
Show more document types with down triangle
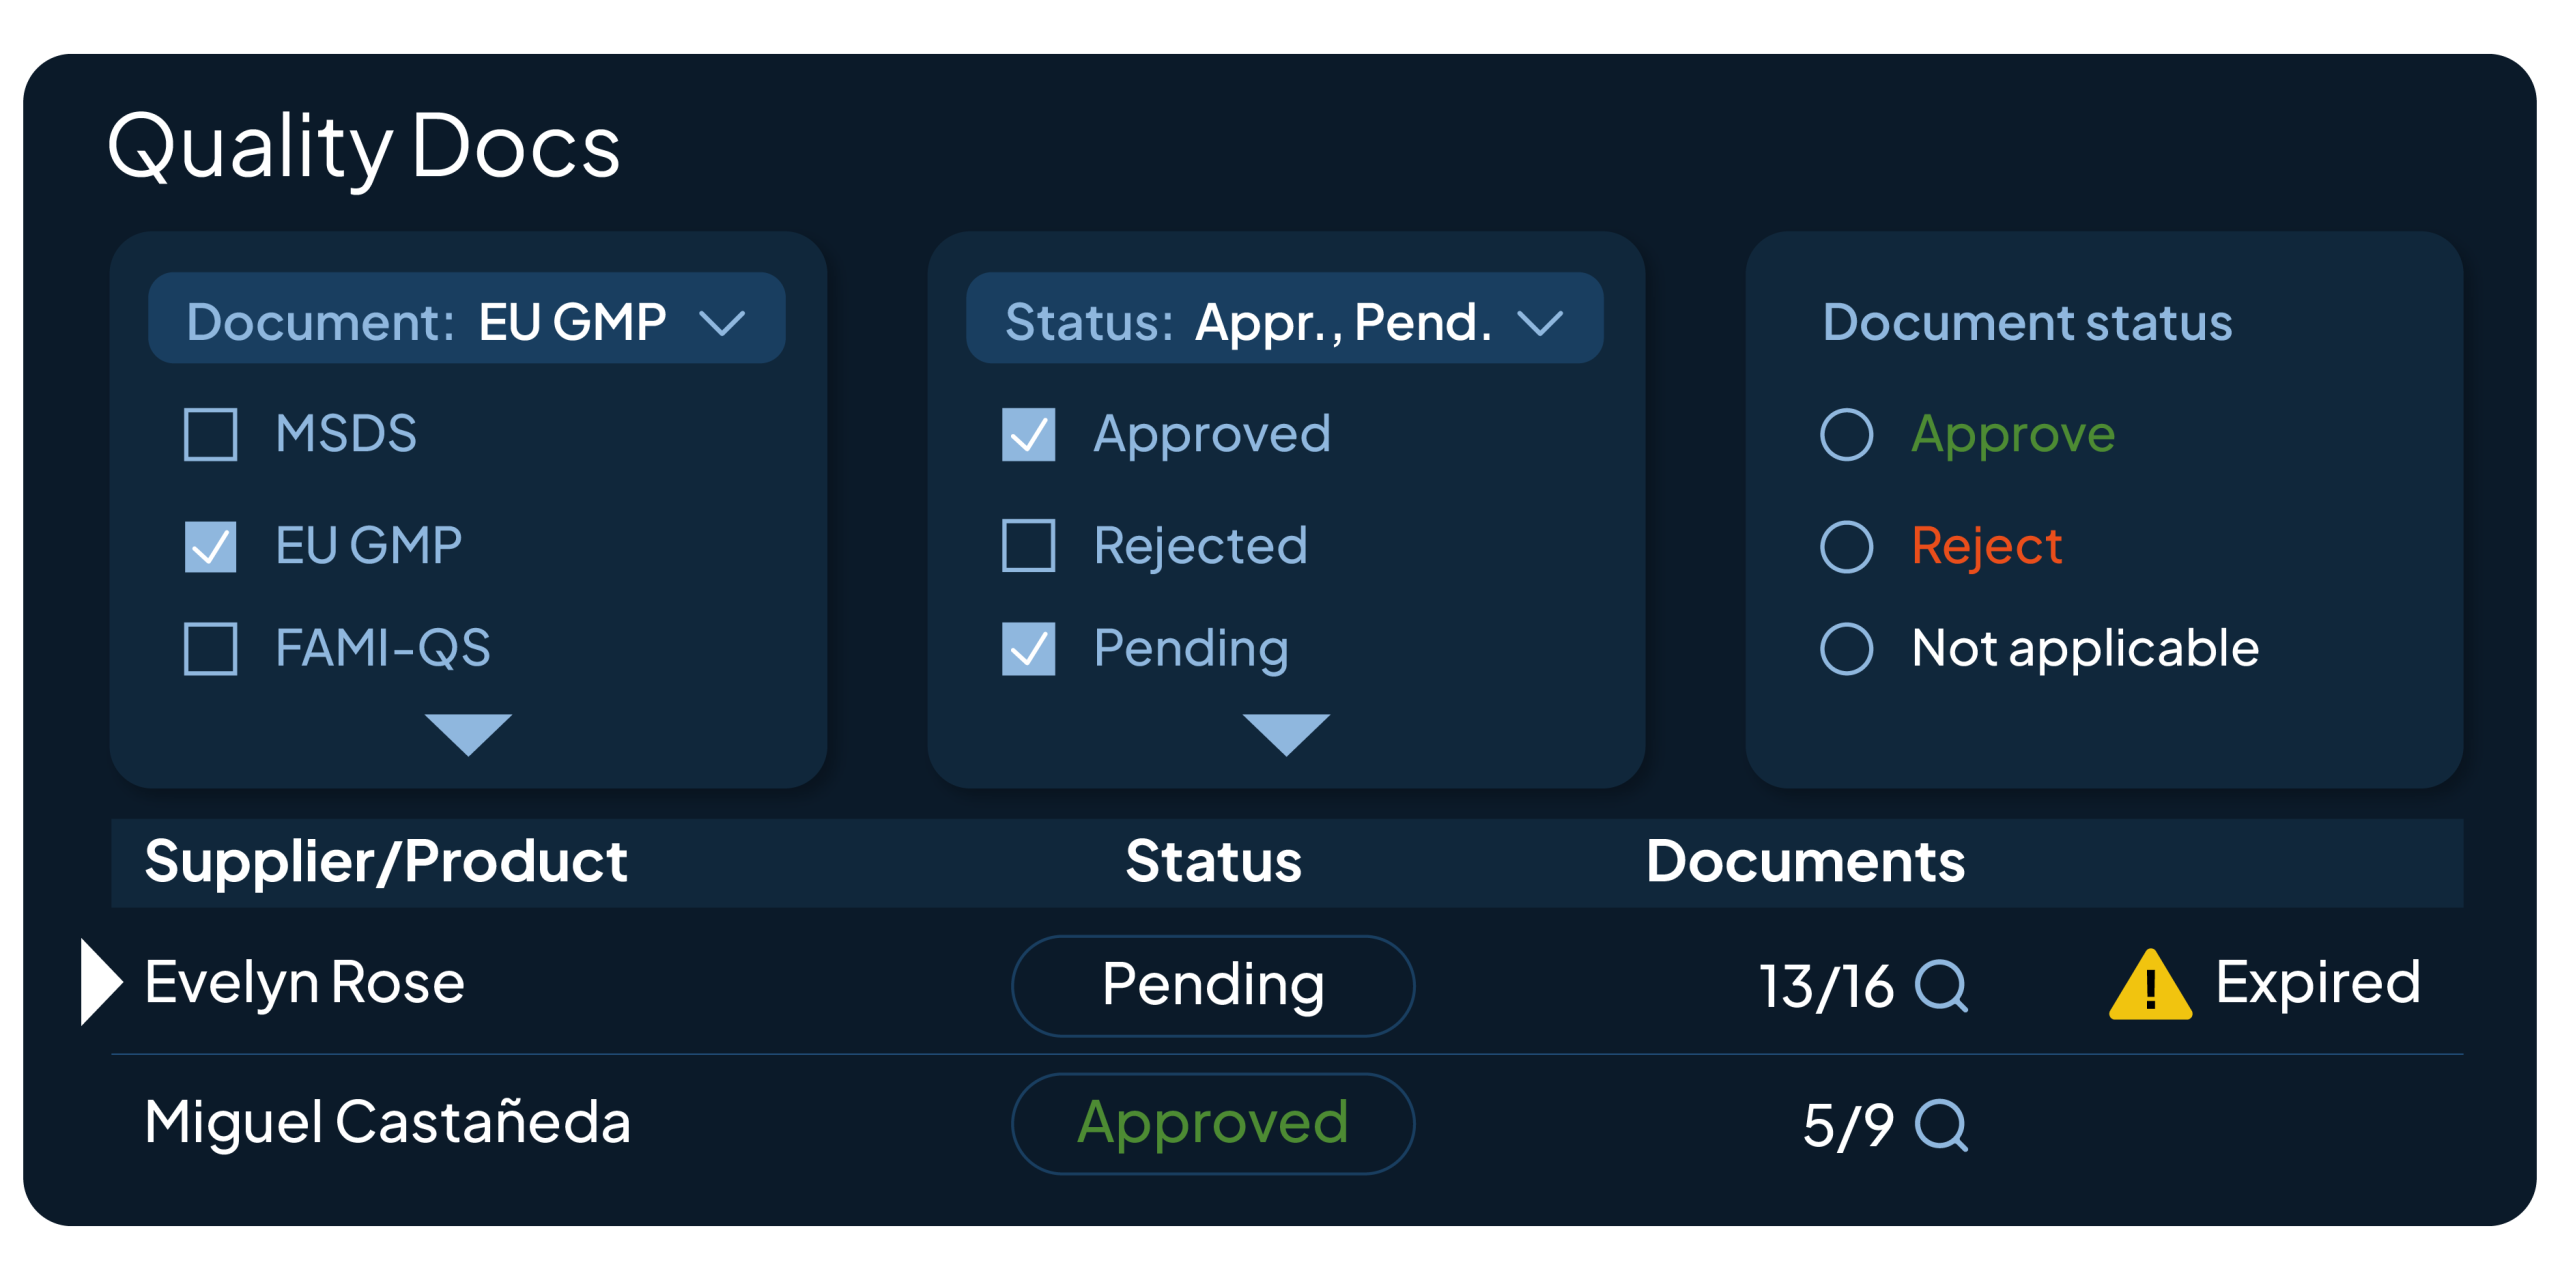pyautogui.click(x=468, y=735)
